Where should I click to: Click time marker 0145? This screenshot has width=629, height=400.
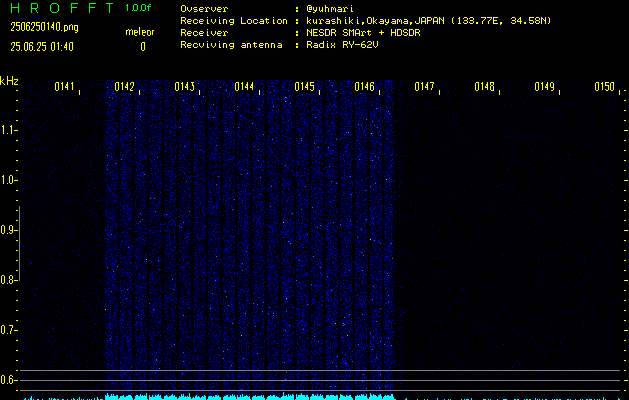coord(304,86)
